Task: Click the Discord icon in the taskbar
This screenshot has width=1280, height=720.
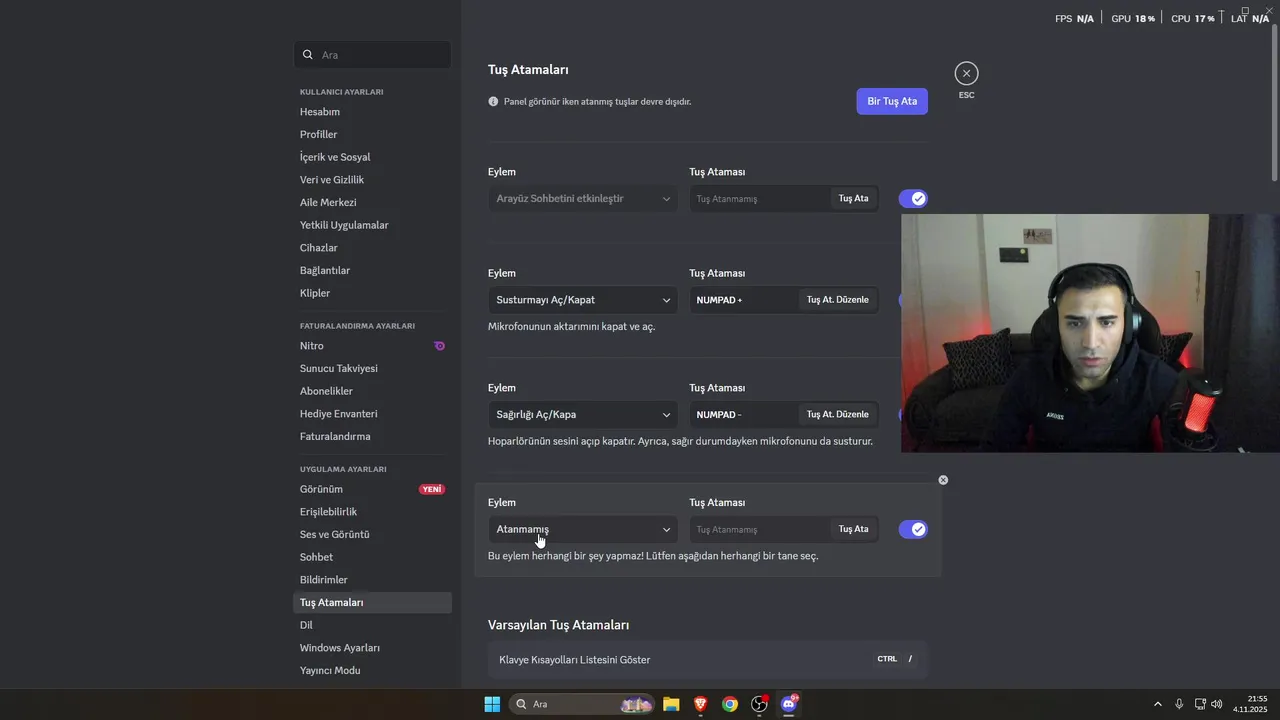Action: point(789,704)
